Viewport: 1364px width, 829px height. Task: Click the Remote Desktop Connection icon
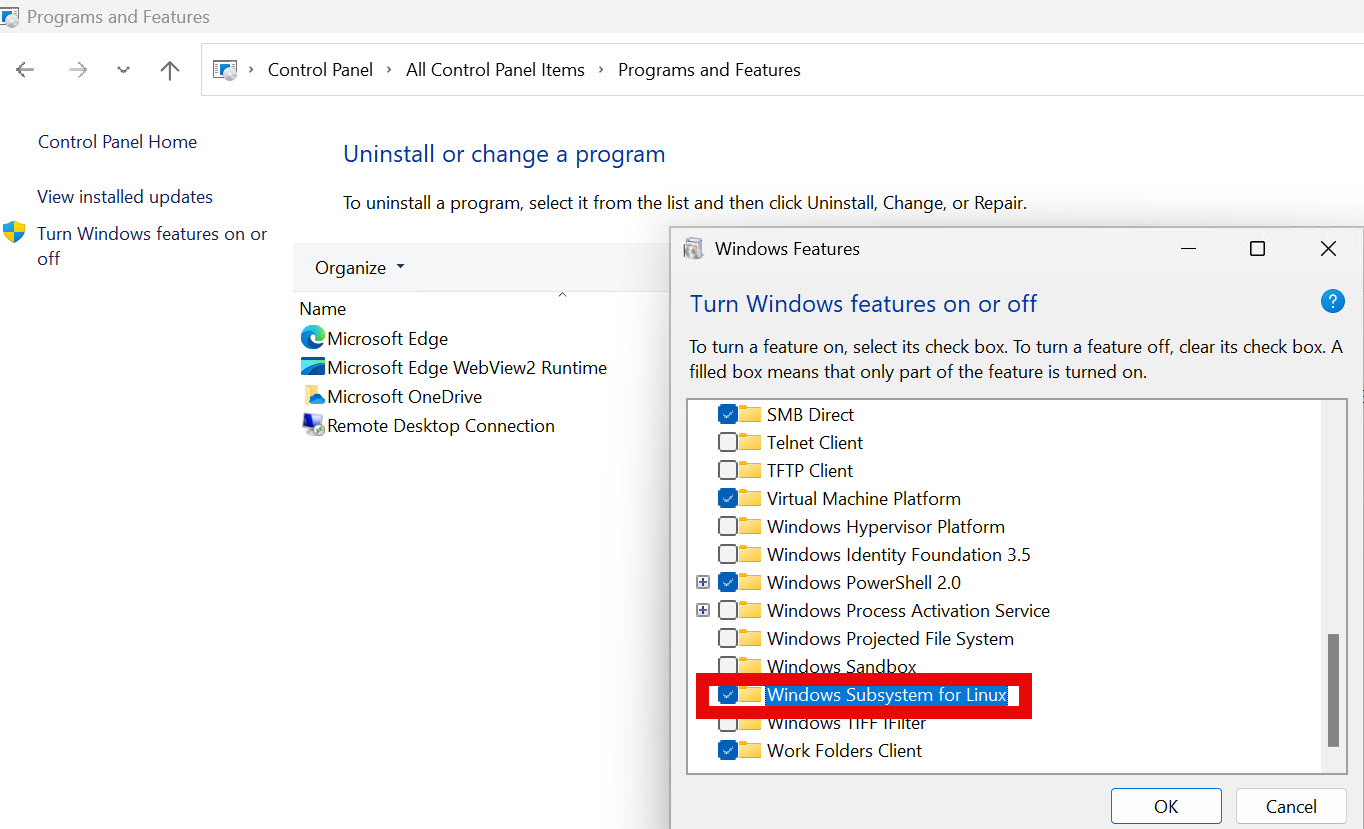pos(313,425)
